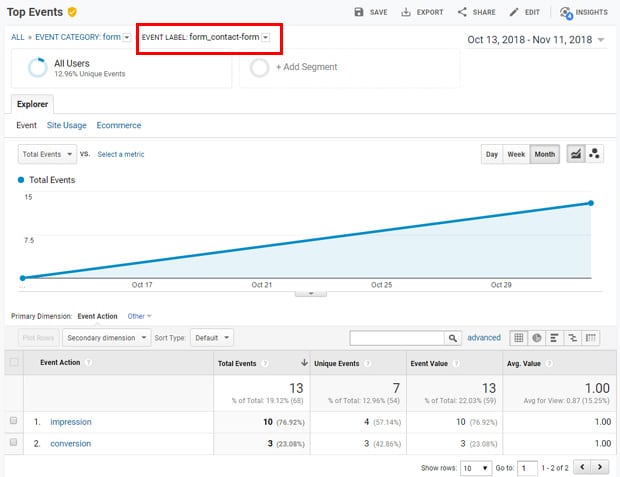Go to previous page of results arrow
This screenshot has height=477, width=620.
582,467
